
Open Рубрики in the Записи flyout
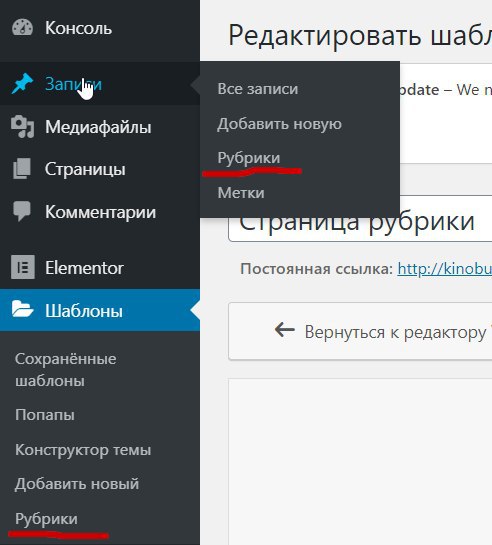point(248,158)
